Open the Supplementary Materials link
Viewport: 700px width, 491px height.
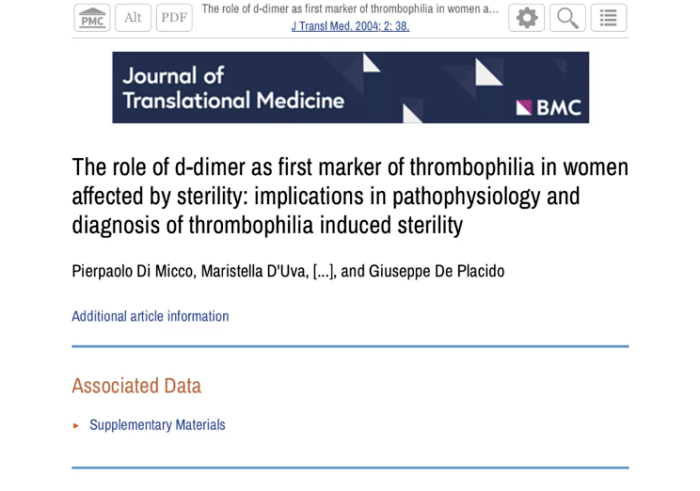(x=157, y=425)
